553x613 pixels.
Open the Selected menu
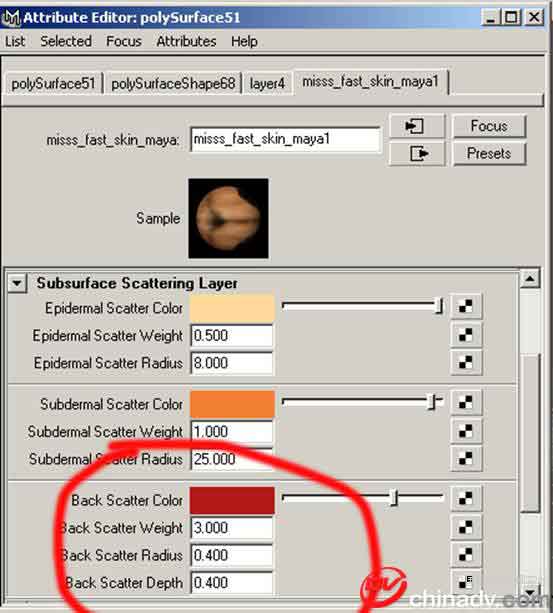(66, 41)
